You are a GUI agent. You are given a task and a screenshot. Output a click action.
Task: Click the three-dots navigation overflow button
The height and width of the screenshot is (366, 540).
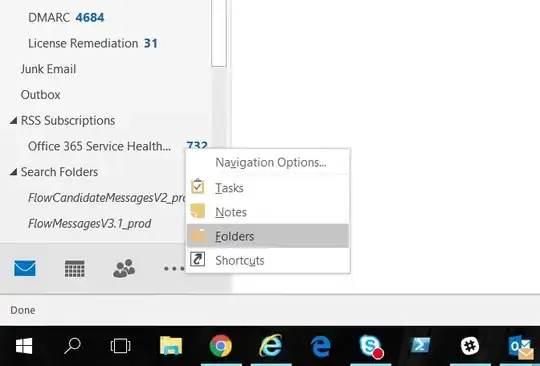[174, 269]
